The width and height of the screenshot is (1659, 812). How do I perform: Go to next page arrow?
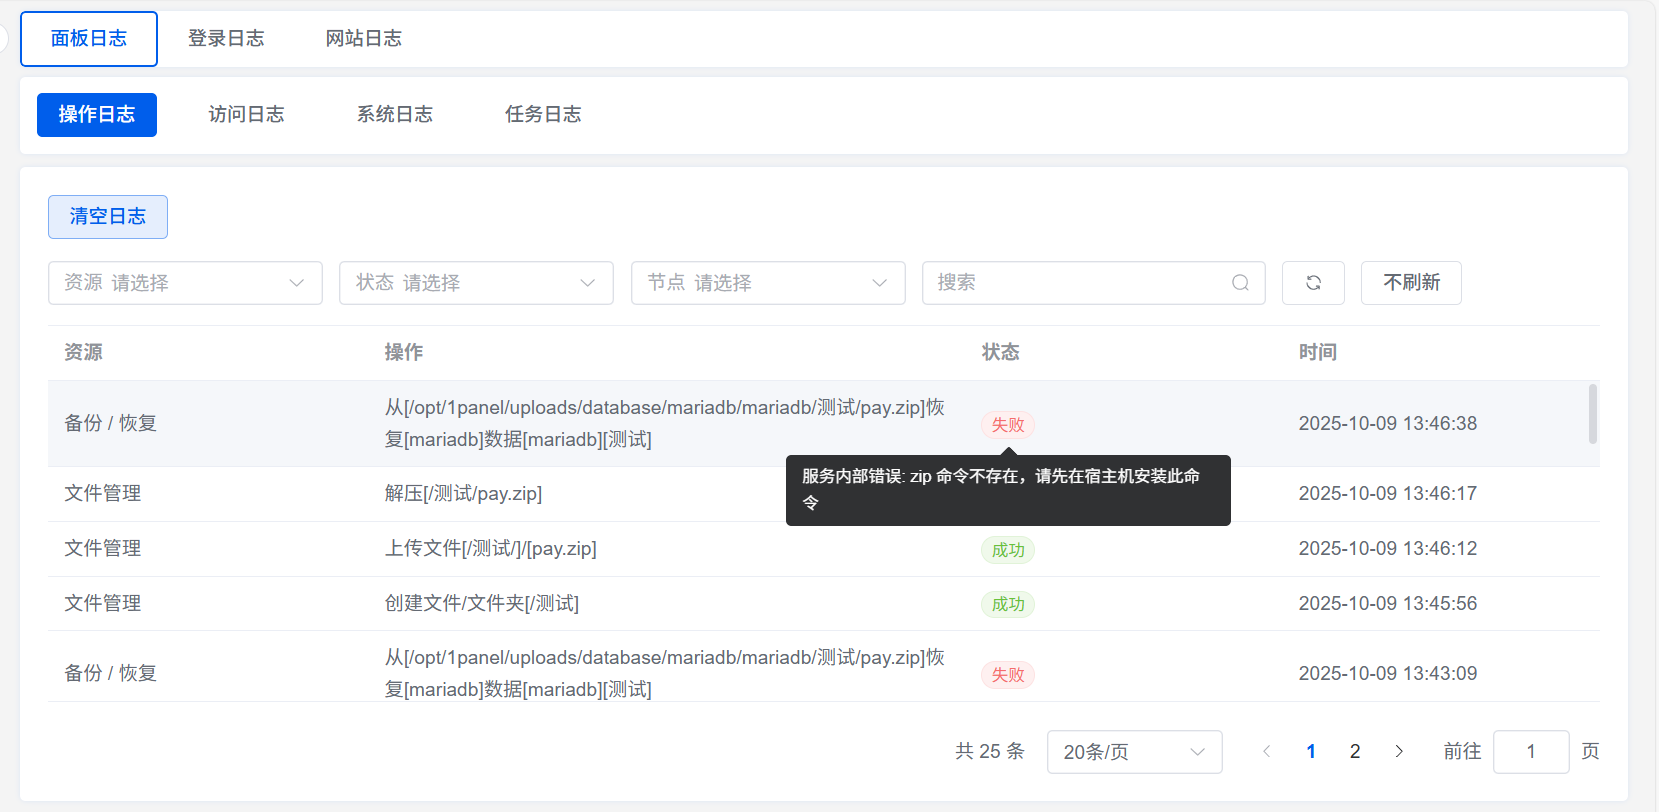(x=1399, y=751)
